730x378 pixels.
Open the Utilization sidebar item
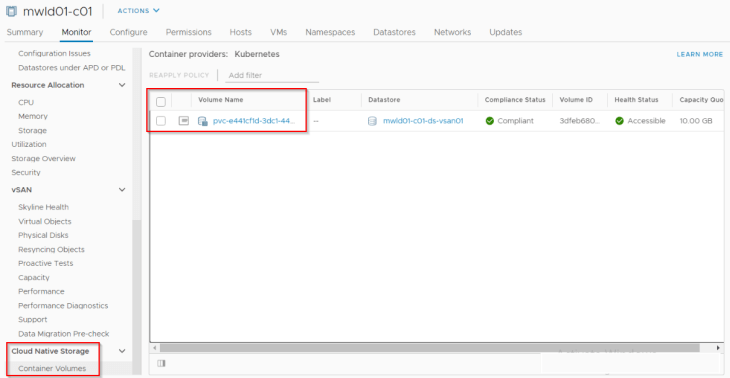[29, 144]
